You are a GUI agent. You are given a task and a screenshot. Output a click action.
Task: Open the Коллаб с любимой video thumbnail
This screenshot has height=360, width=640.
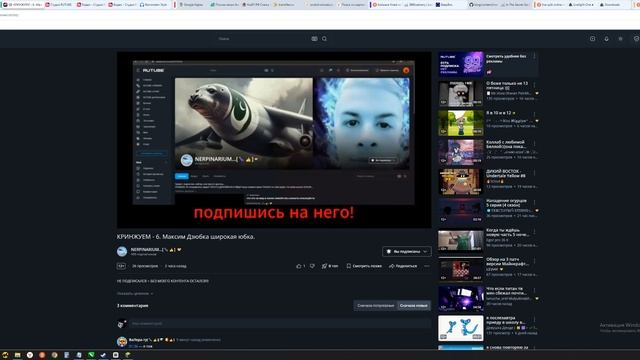(x=461, y=152)
